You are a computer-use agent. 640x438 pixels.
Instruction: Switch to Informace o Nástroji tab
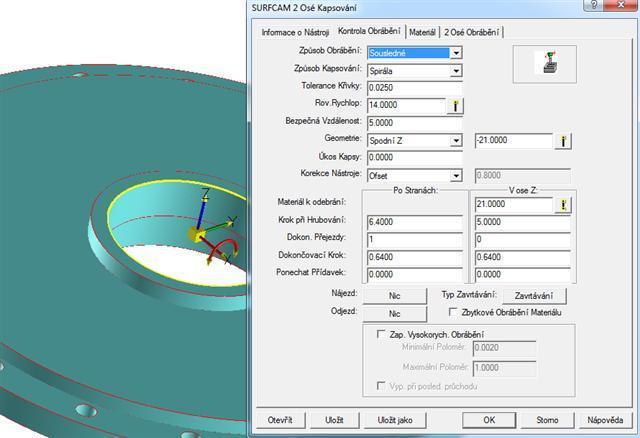pos(295,32)
